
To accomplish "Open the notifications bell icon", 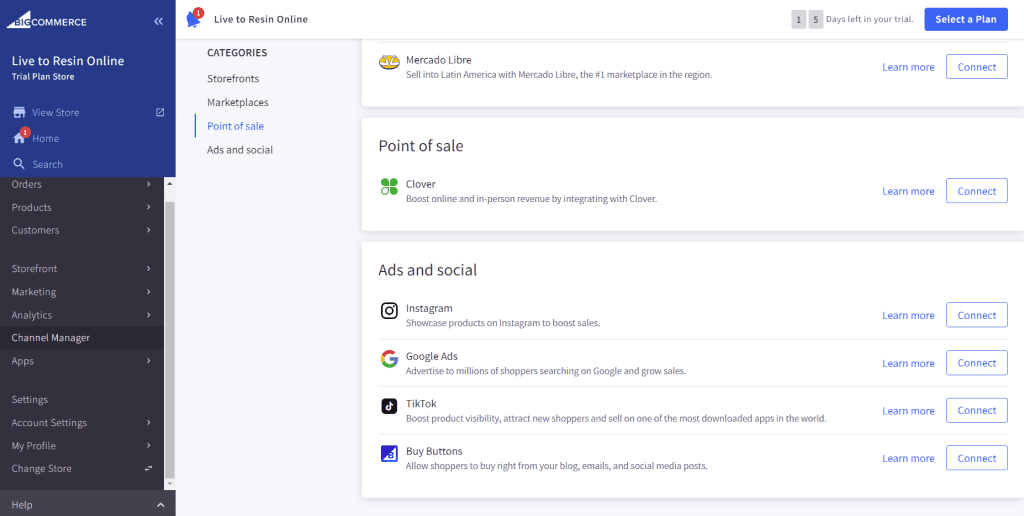I will 194,19.
